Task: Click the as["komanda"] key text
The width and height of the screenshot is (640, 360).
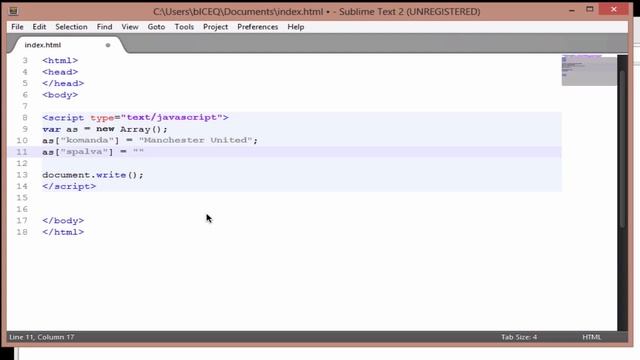Action: (81, 140)
